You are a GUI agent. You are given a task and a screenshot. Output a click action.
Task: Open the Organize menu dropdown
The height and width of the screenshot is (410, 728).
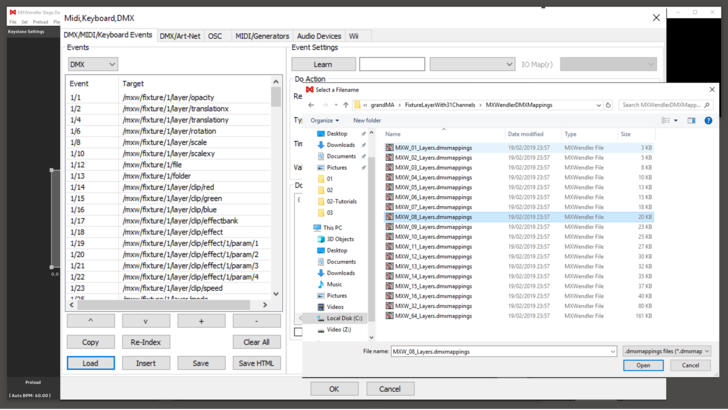pyautogui.click(x=325, y=120)
